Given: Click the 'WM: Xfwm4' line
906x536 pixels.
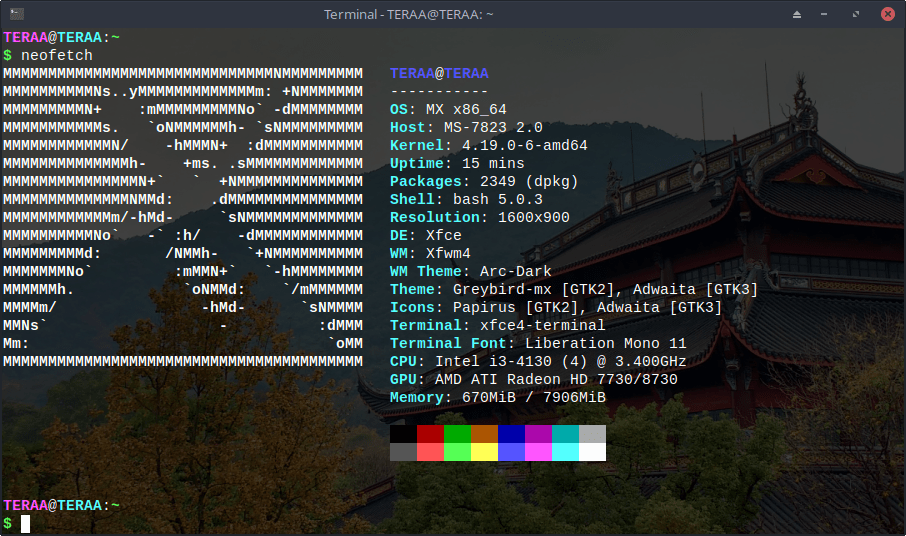Looking at the screenshot, I should click(x=430, y=253).
